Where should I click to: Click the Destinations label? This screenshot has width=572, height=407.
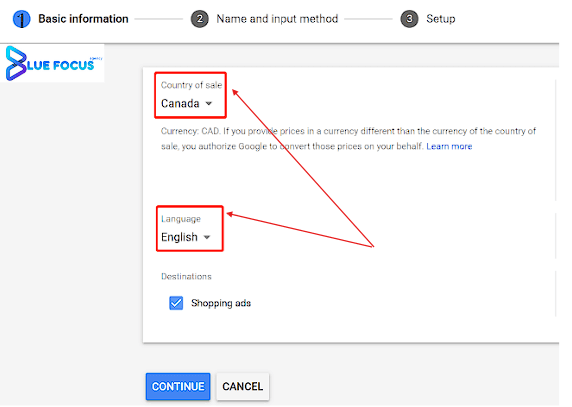(x=186, y=276)
